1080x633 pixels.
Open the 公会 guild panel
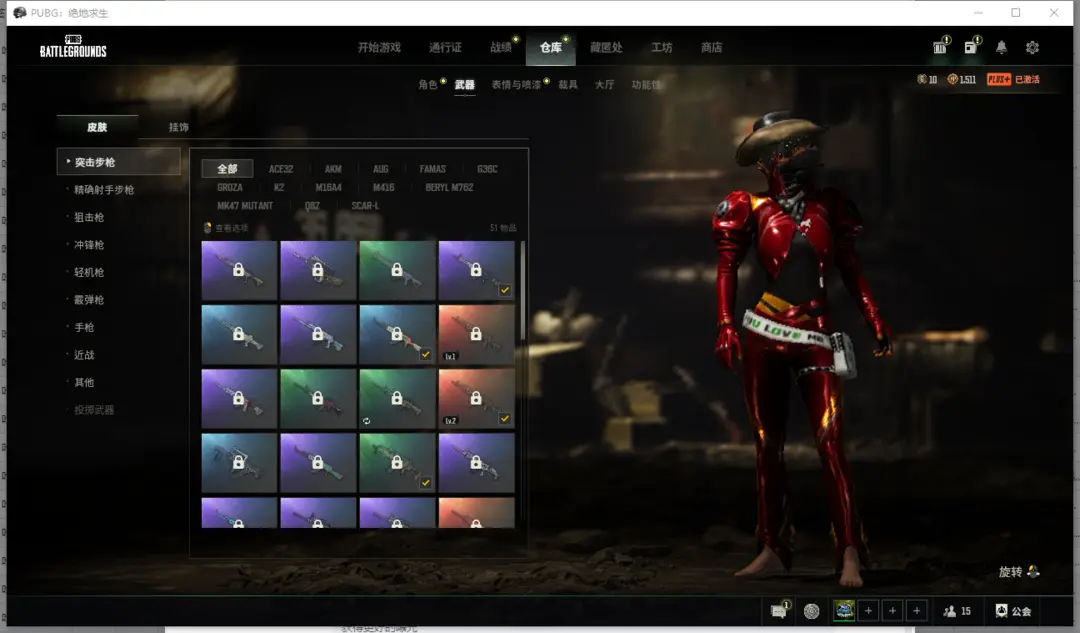tap(1013, 611)
